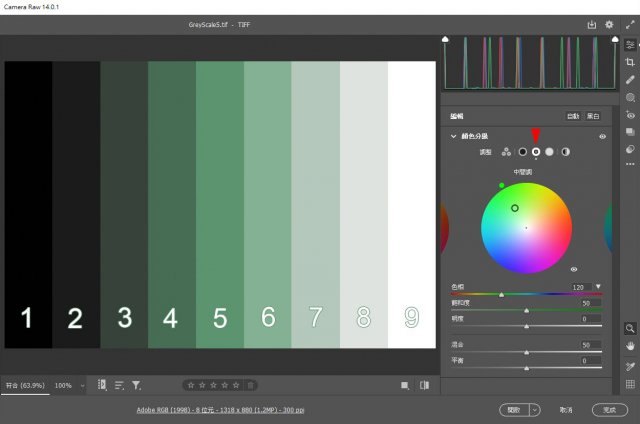Click the 自動 auto adjust button
Screen dimensions: 640x424
[572, 116]
